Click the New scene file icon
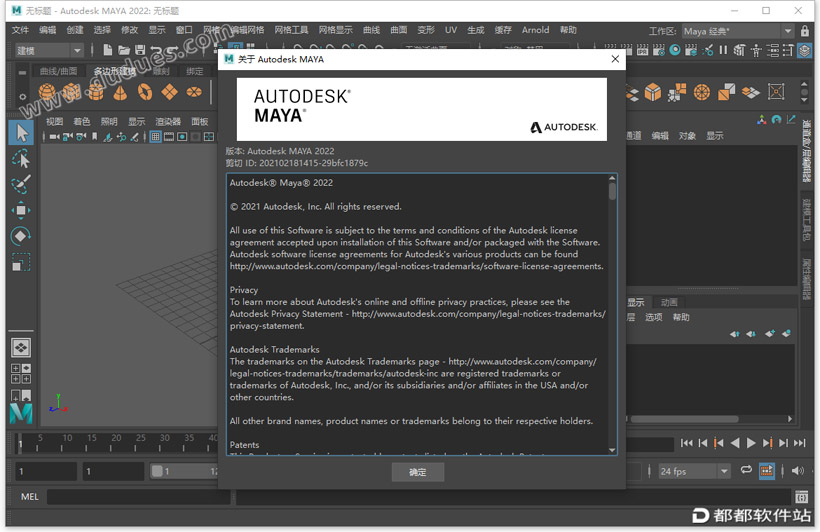Image resolution: width=820 pixels, height=532 pixels. [x=107, y=50]
